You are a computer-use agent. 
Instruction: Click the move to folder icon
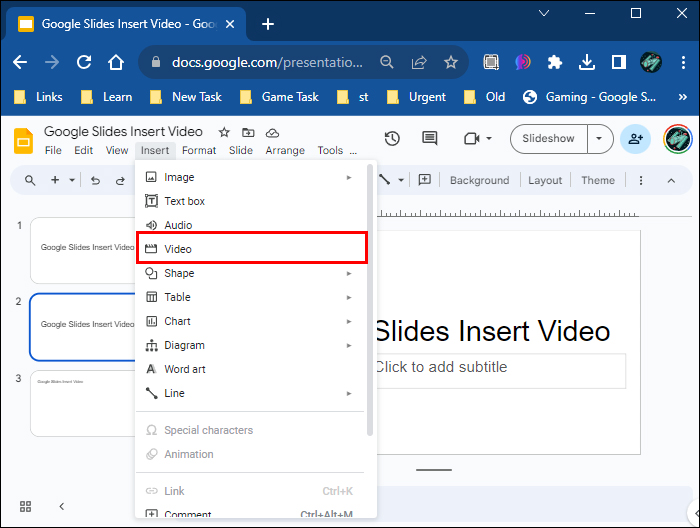pos(248,132)
